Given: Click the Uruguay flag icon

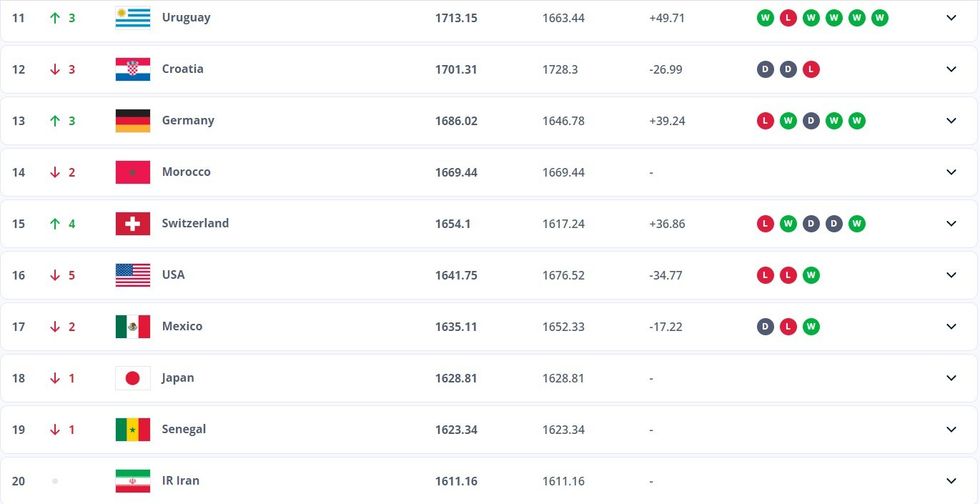Looking at the screenshot, I should pos(133,18).
